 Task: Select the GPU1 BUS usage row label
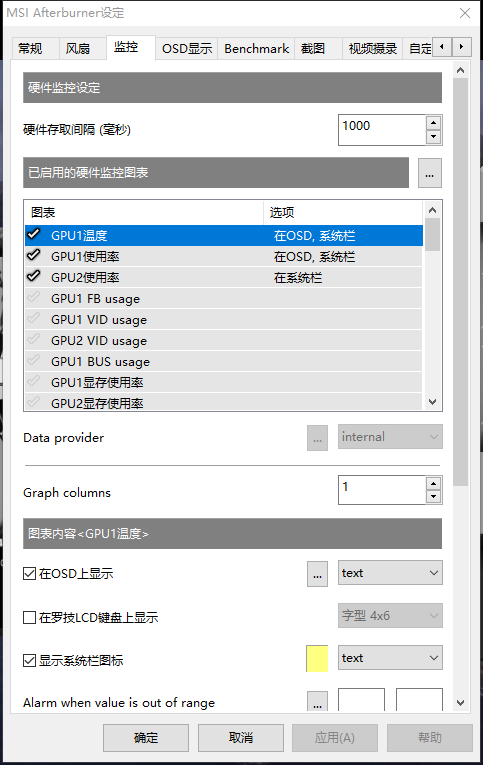(101, 362)
